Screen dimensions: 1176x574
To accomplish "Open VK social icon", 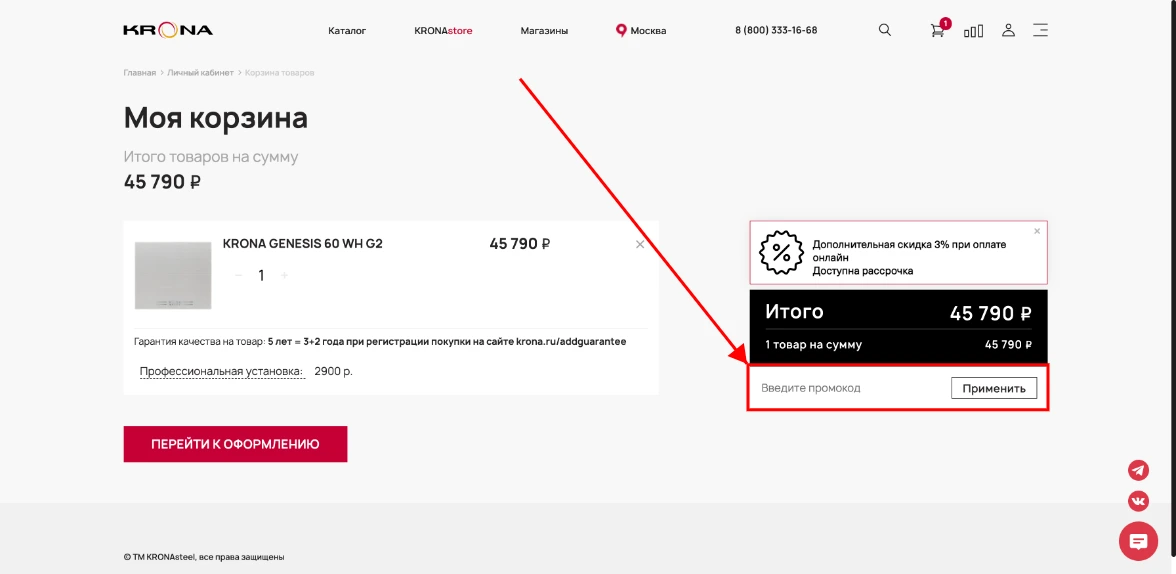I will (1138, 501).
